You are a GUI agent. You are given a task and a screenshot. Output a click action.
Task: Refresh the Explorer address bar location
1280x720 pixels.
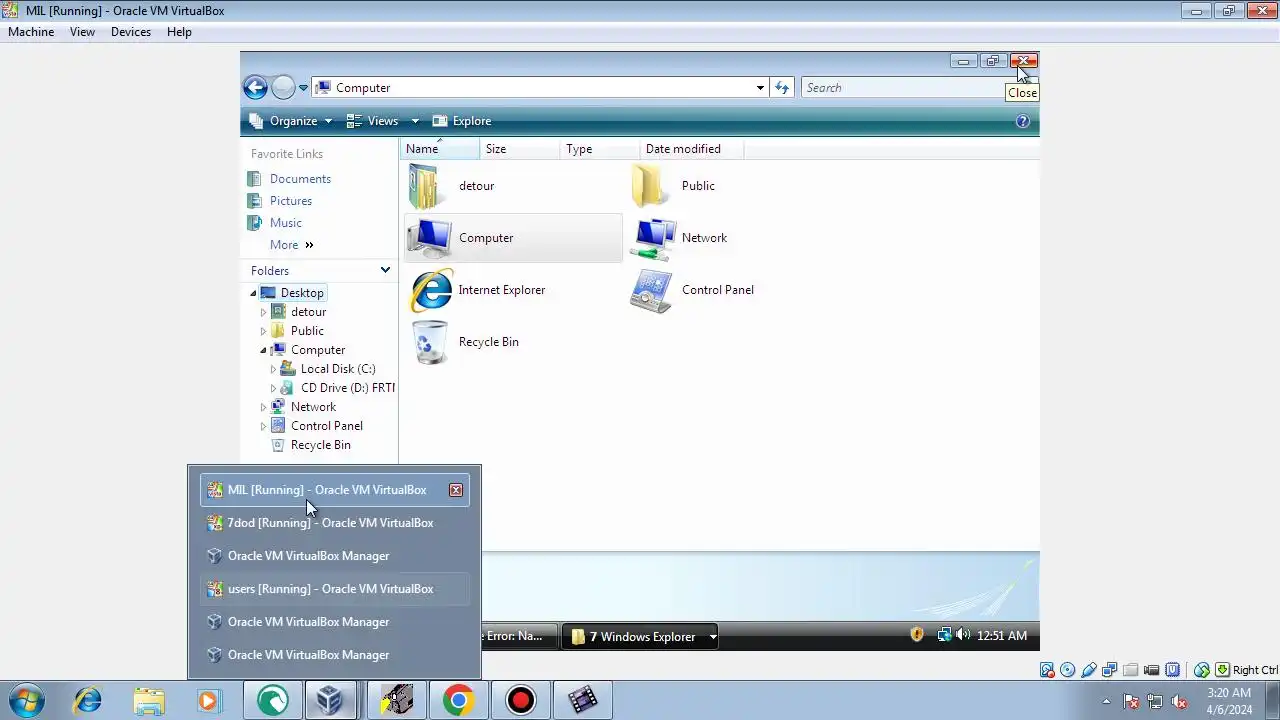[x=782, y=88]
